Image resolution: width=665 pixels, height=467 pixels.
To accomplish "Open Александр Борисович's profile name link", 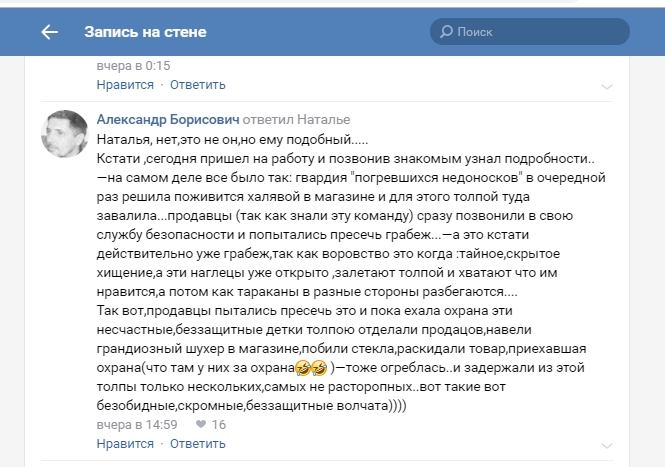I will coord(168,120).
